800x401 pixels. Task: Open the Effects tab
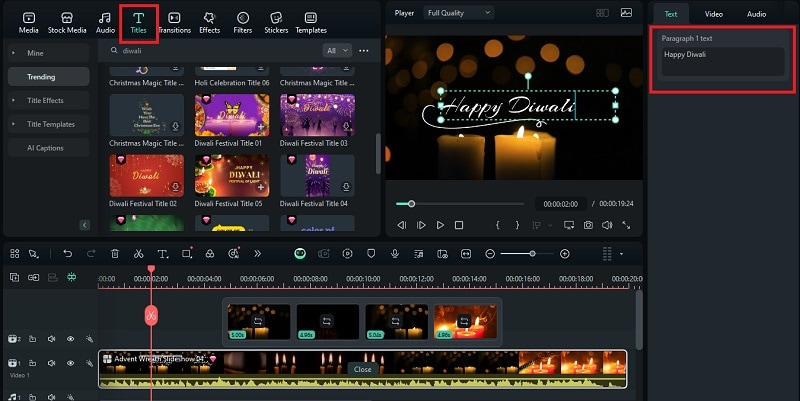pos(209,23)
